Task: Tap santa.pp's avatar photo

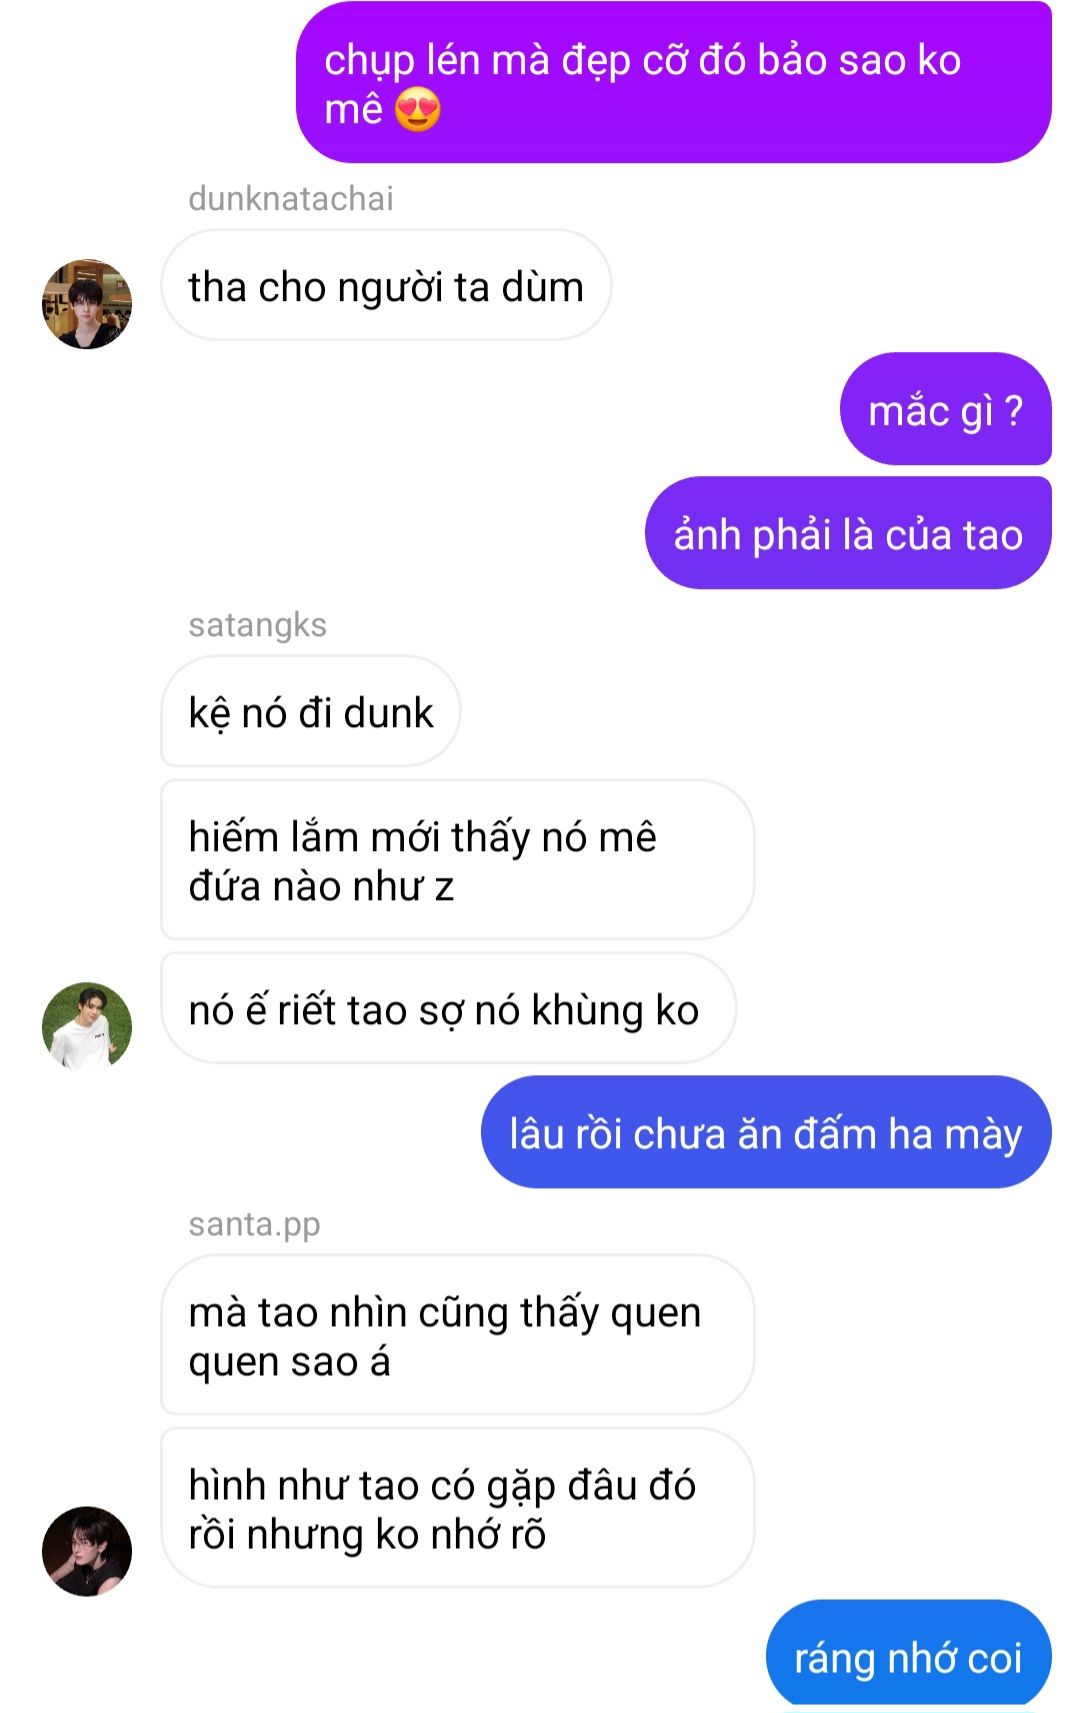Action: click(x=87, y=1551)
